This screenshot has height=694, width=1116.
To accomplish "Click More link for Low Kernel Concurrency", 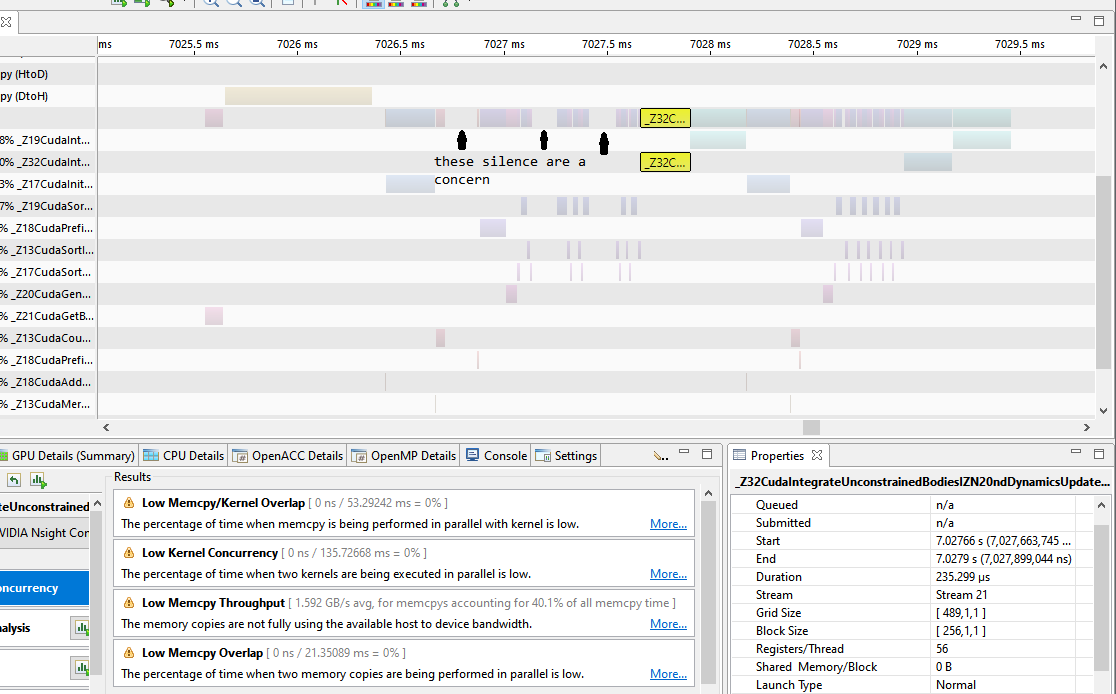I will 668,574.
